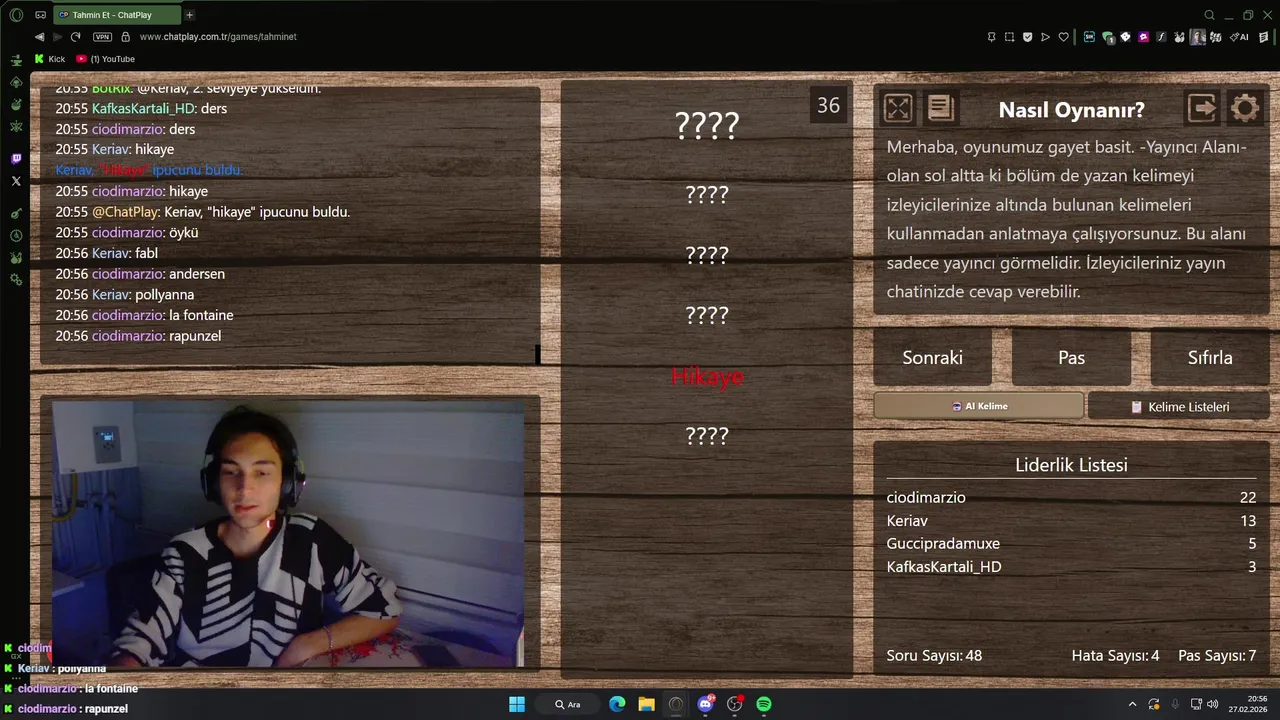Image resolution: width=1280 pixels, height=720 pixels.
Task: Click the Soru Sayısı: 48 counter
Action: coord(934,656)
